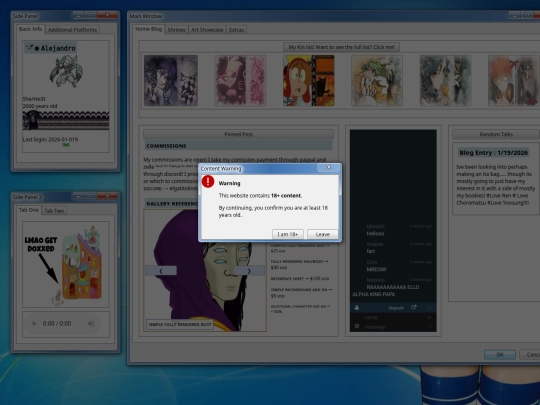Image resolution: width=540 pixels, height=405 pixels.
Task: Open the purple-haired checkered kin thumbnail
Action: (171, 80)
